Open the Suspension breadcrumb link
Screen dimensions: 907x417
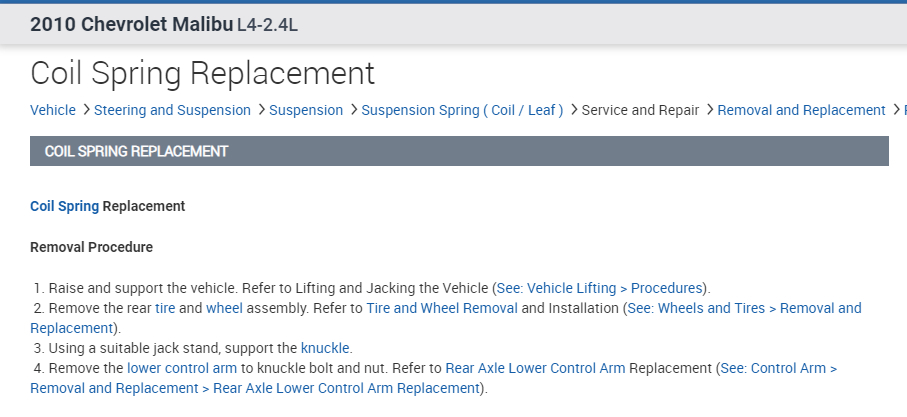306,110
